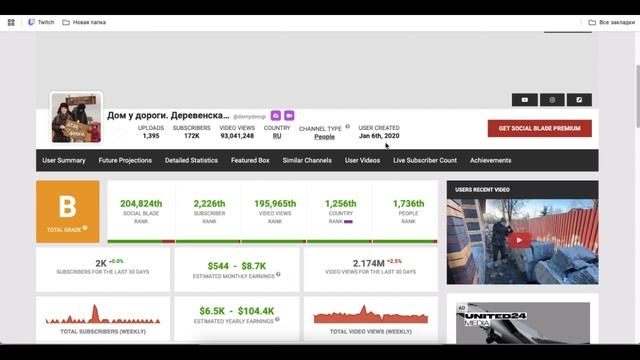Click the 195,965th video views rank
The image size is (640, 360).
pos(275,203)
